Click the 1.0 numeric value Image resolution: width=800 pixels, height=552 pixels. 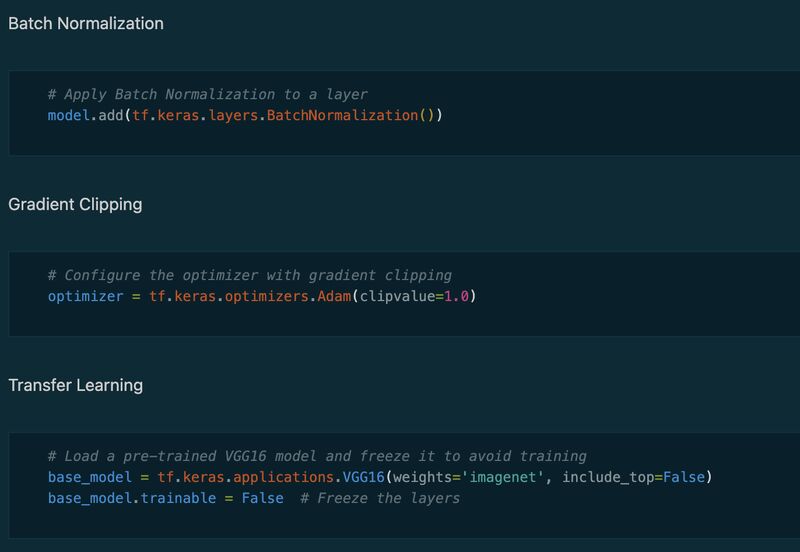[x=456, y=296]
